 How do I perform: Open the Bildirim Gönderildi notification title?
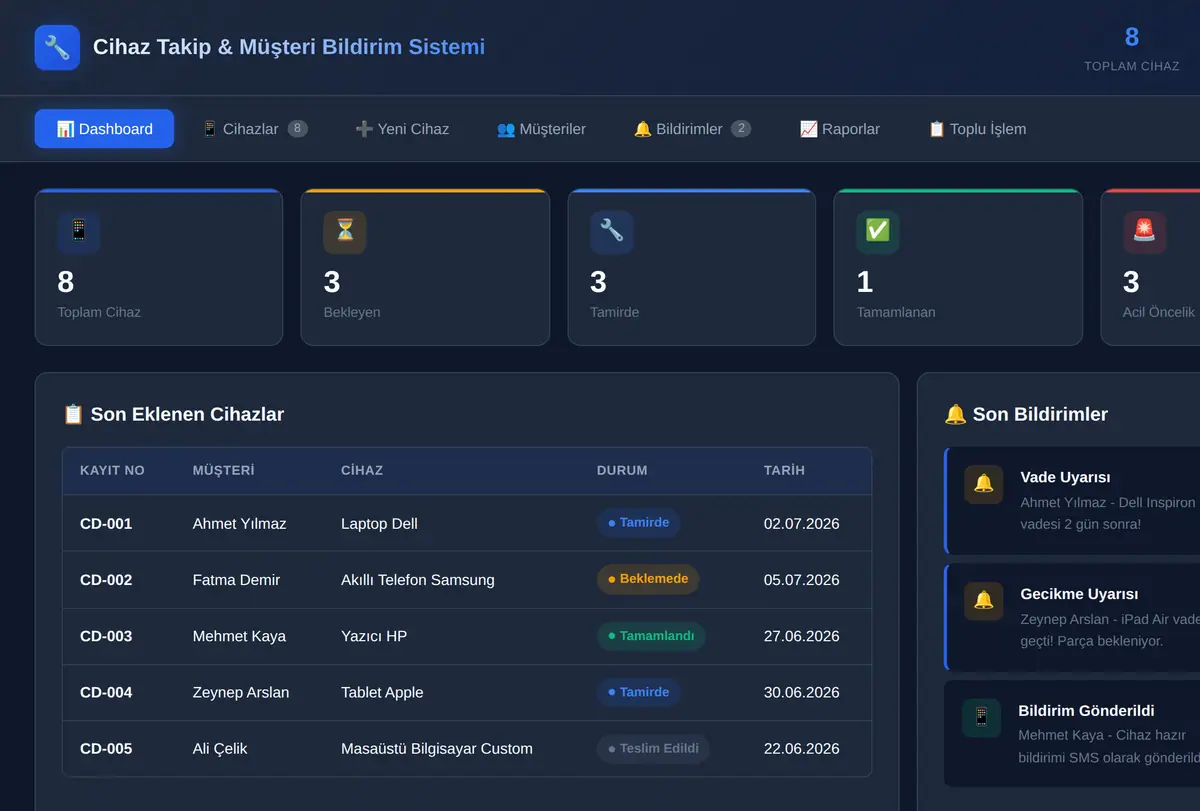pos(1086,711)
